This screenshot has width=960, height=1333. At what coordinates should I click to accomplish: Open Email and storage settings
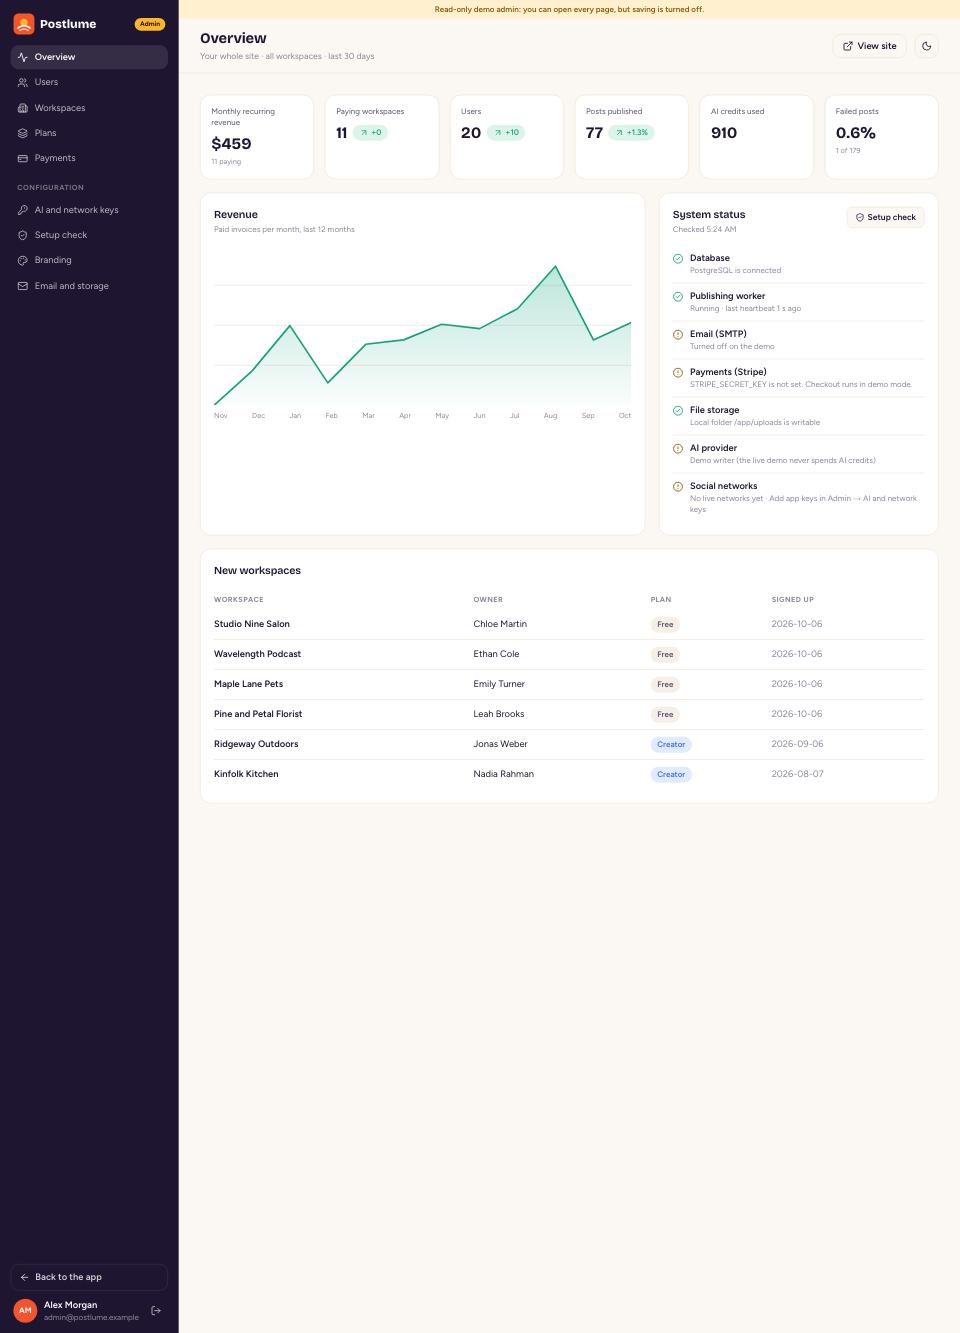pos(89,286)
